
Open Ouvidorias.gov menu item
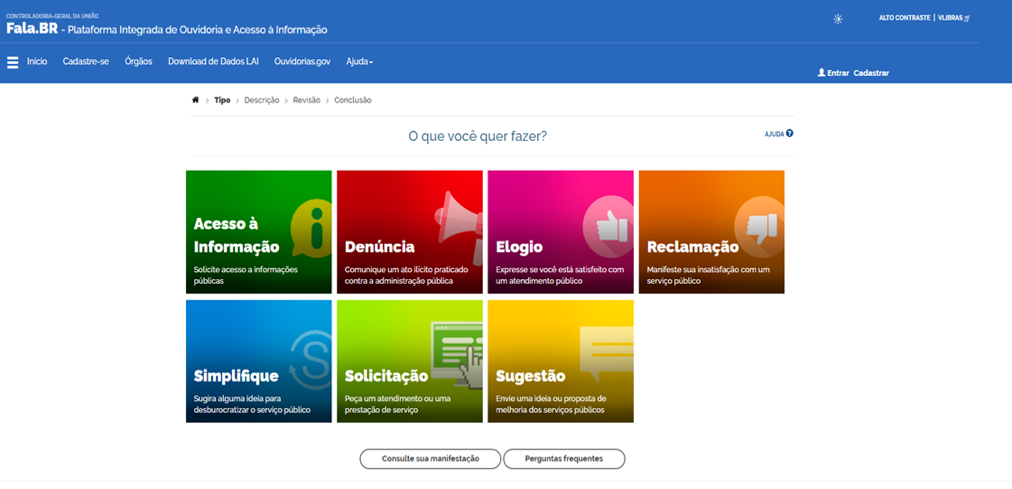click(x=302, y=62)
